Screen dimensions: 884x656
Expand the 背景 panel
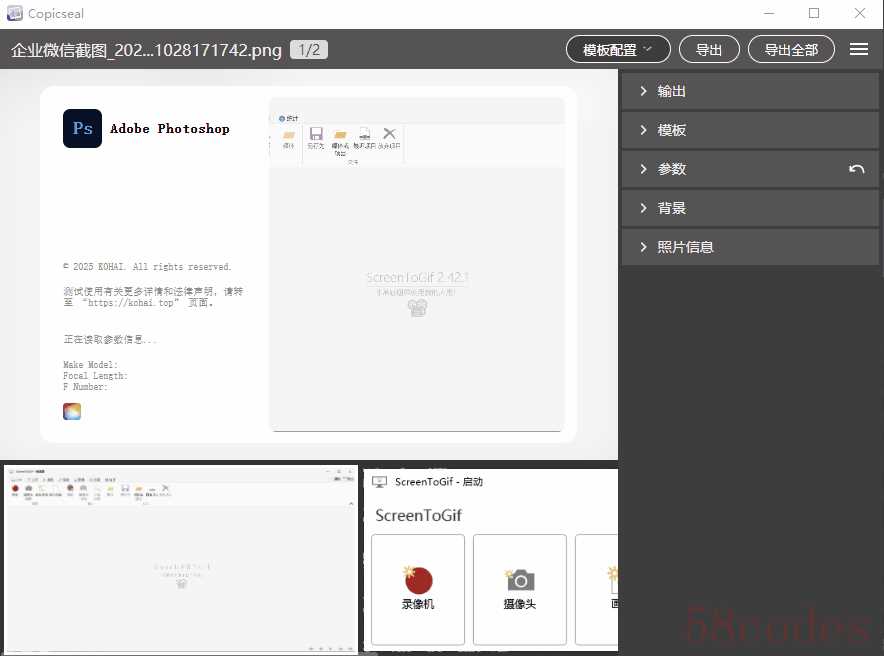tap(750, 208)
